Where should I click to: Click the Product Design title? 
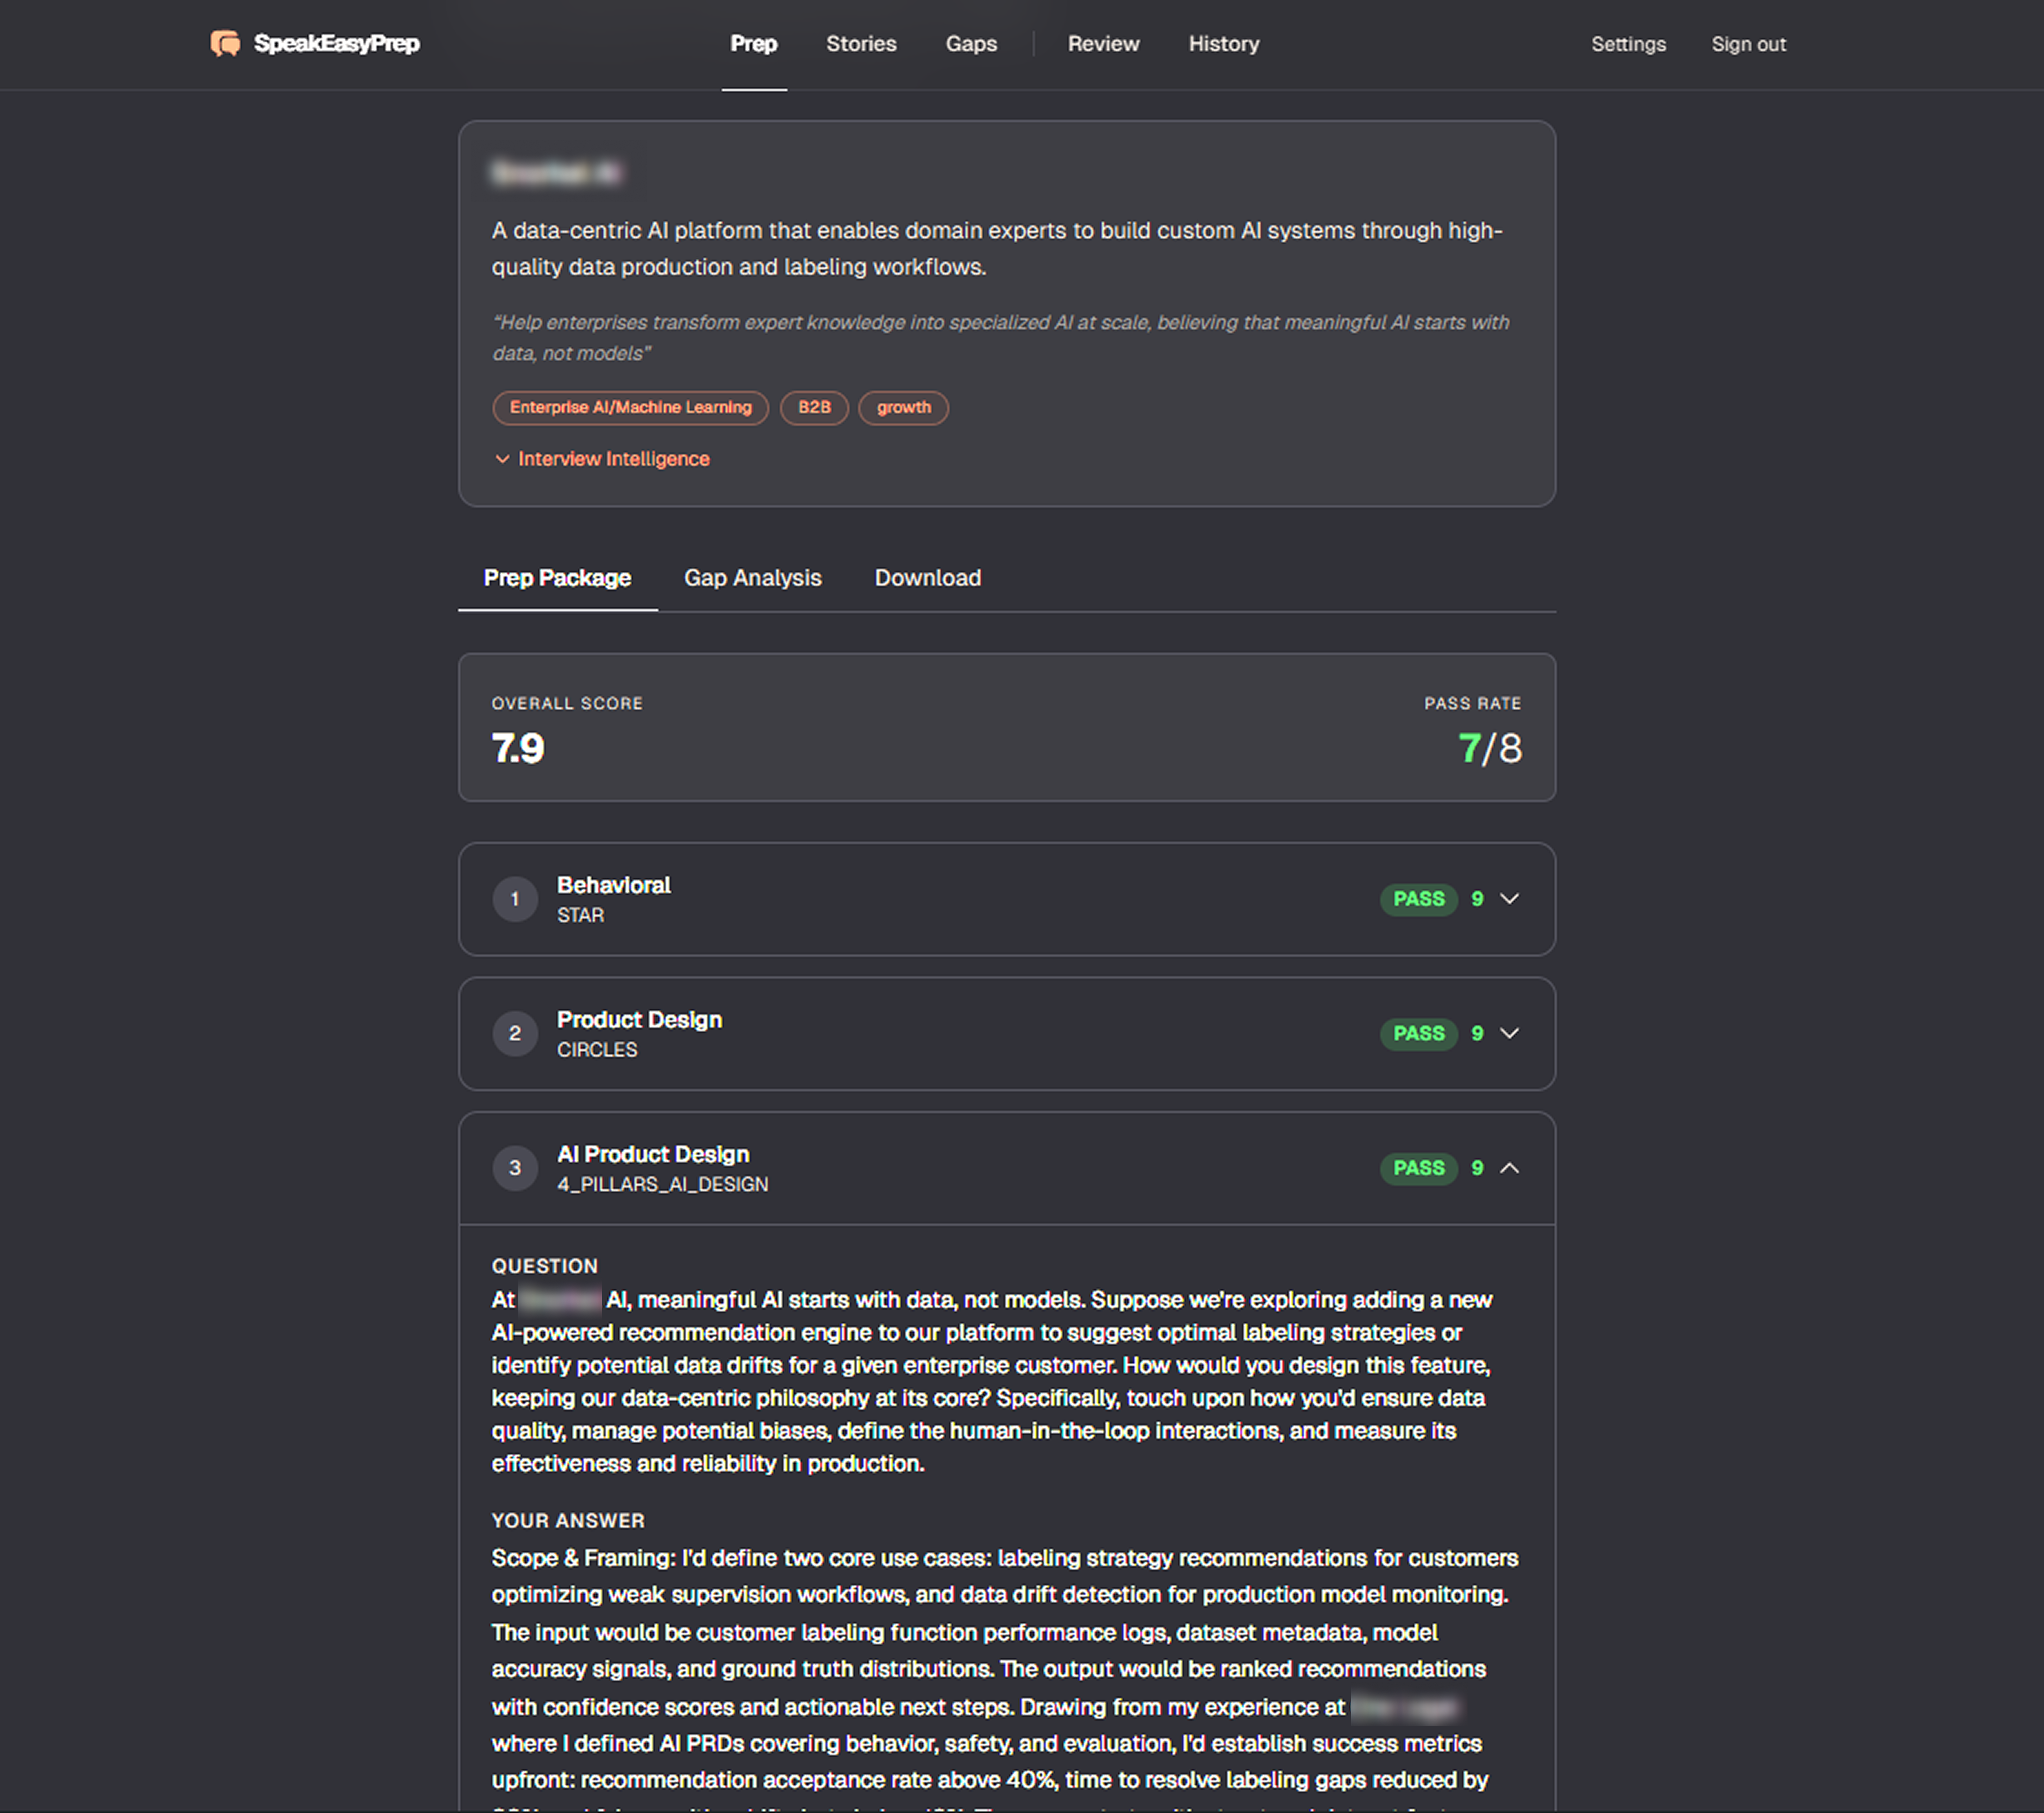point(639,1020)
